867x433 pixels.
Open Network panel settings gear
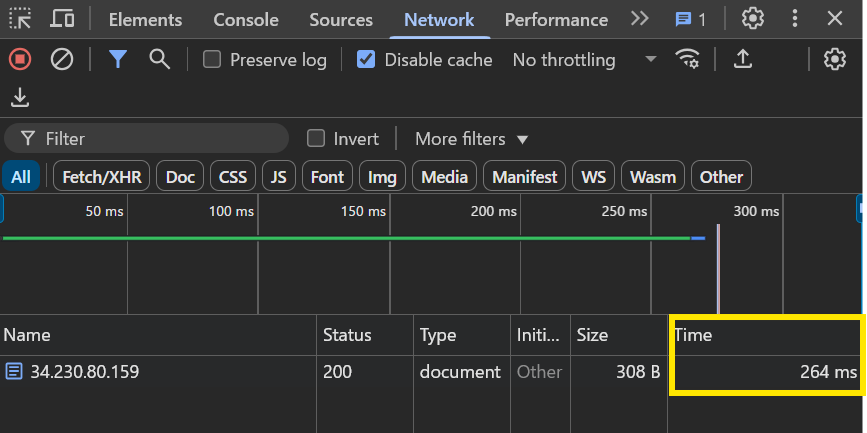click(x=834, y=59)
